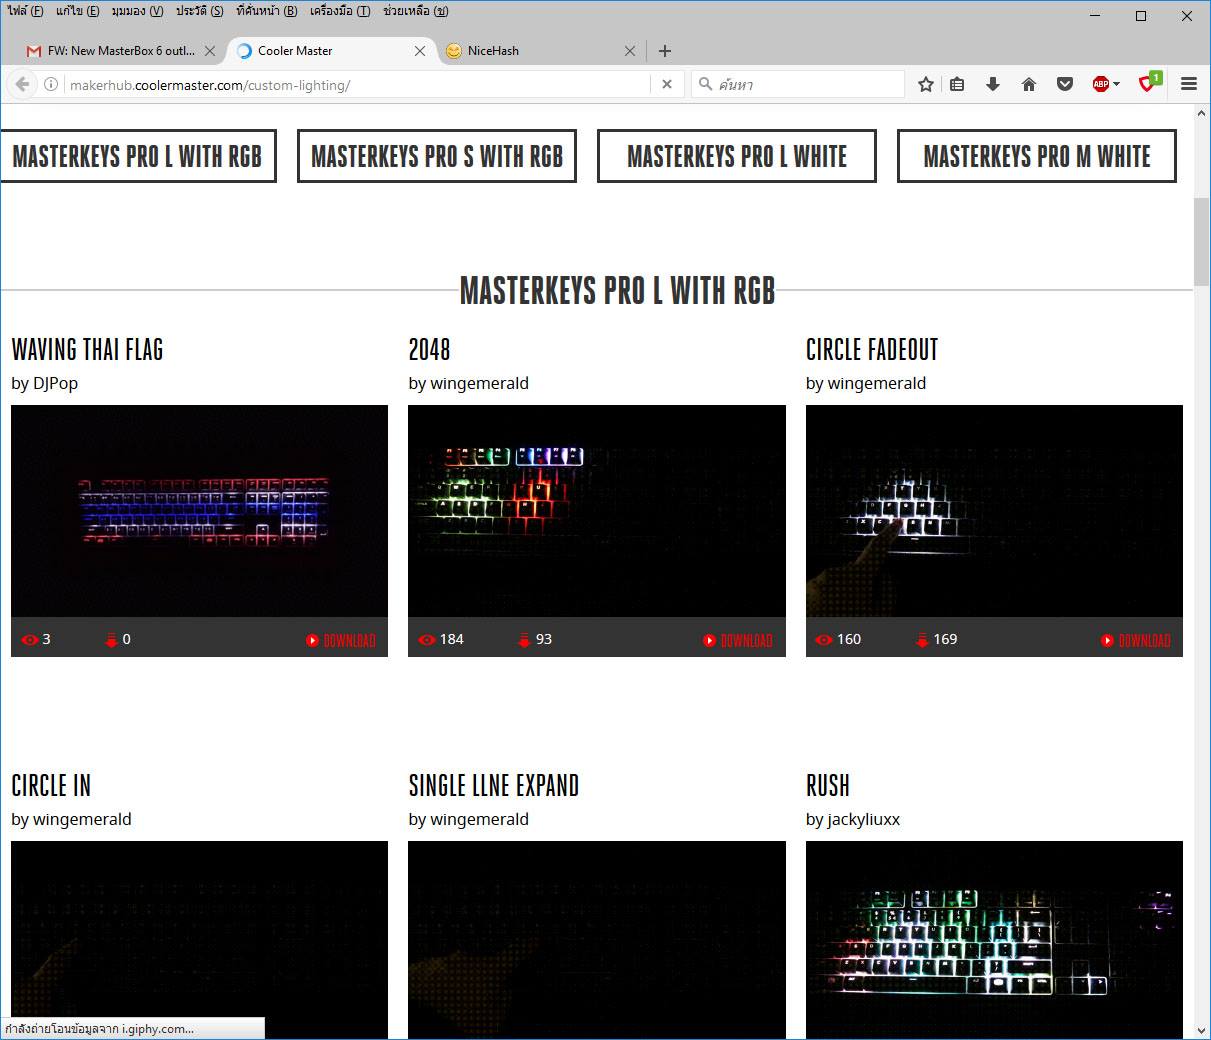The height and width of the screenshot is (1040, 1211).
Task: Click MasterKeys Pro M White button
Action: (1037, 156)
